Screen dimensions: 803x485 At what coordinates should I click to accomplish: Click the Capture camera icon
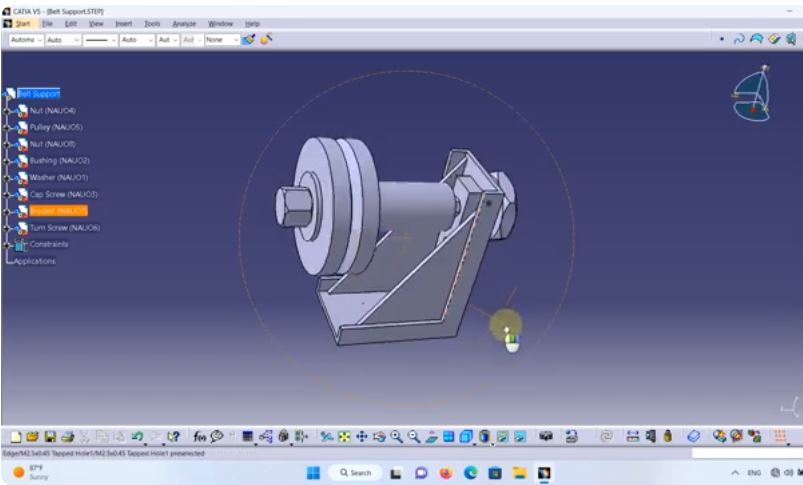click(546, 436)
